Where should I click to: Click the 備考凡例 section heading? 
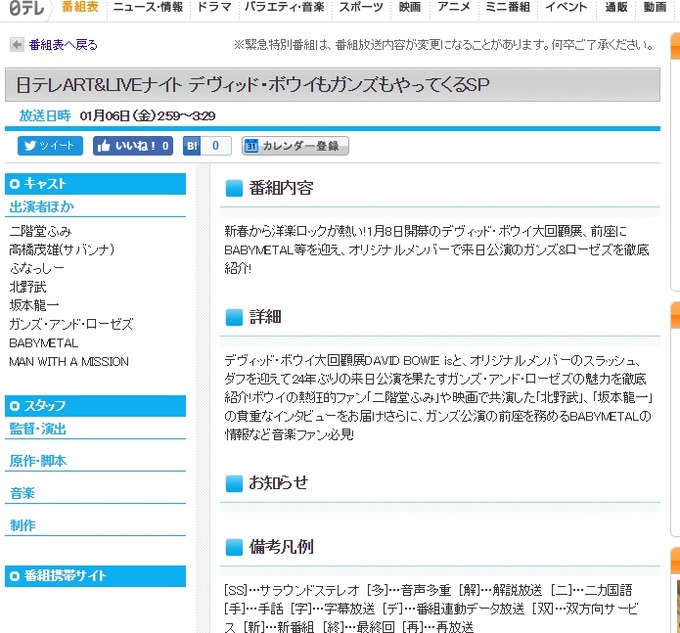tap(281, 547)
